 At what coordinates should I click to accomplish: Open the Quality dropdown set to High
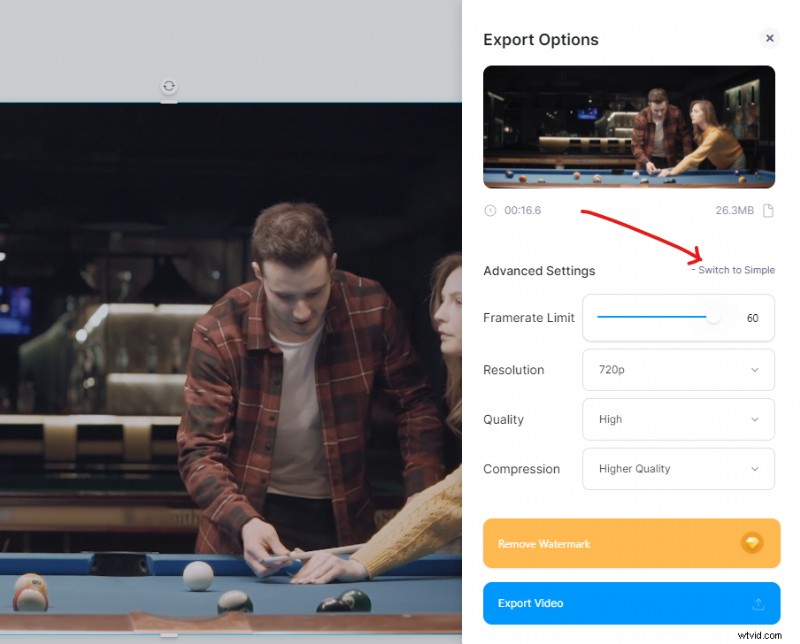tap(678, 419)
